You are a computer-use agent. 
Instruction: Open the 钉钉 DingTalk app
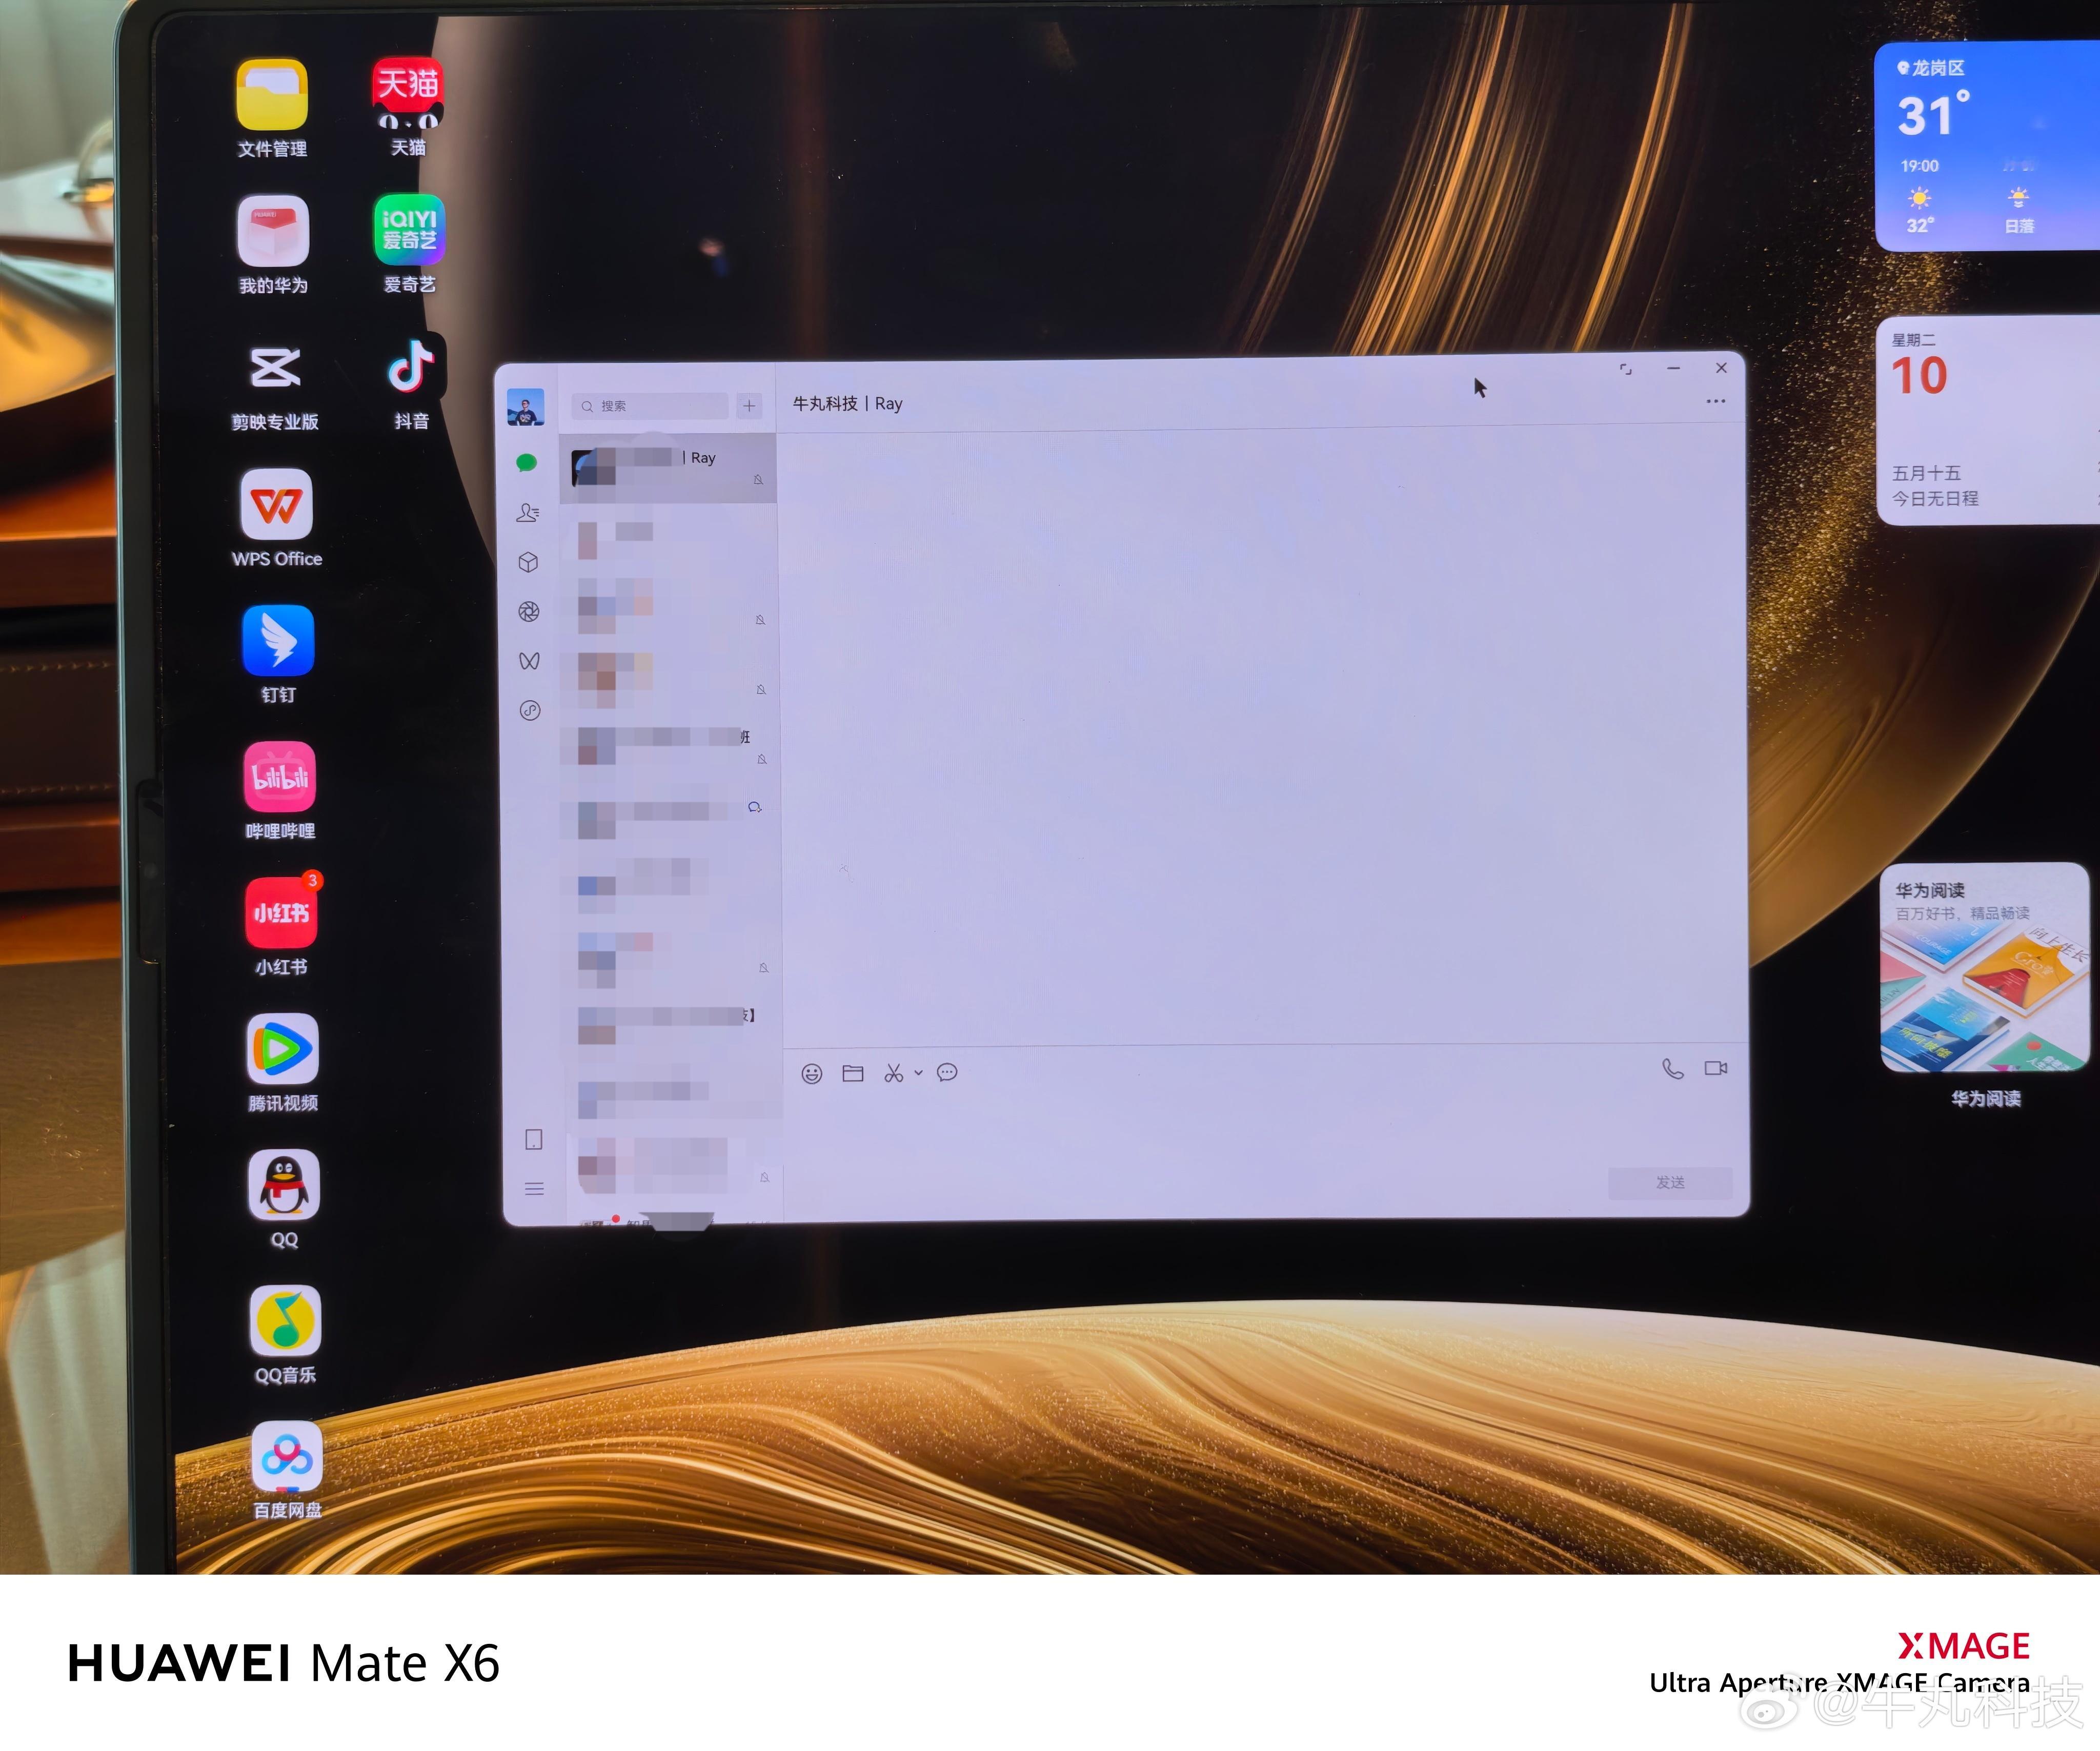coord(278,654)
